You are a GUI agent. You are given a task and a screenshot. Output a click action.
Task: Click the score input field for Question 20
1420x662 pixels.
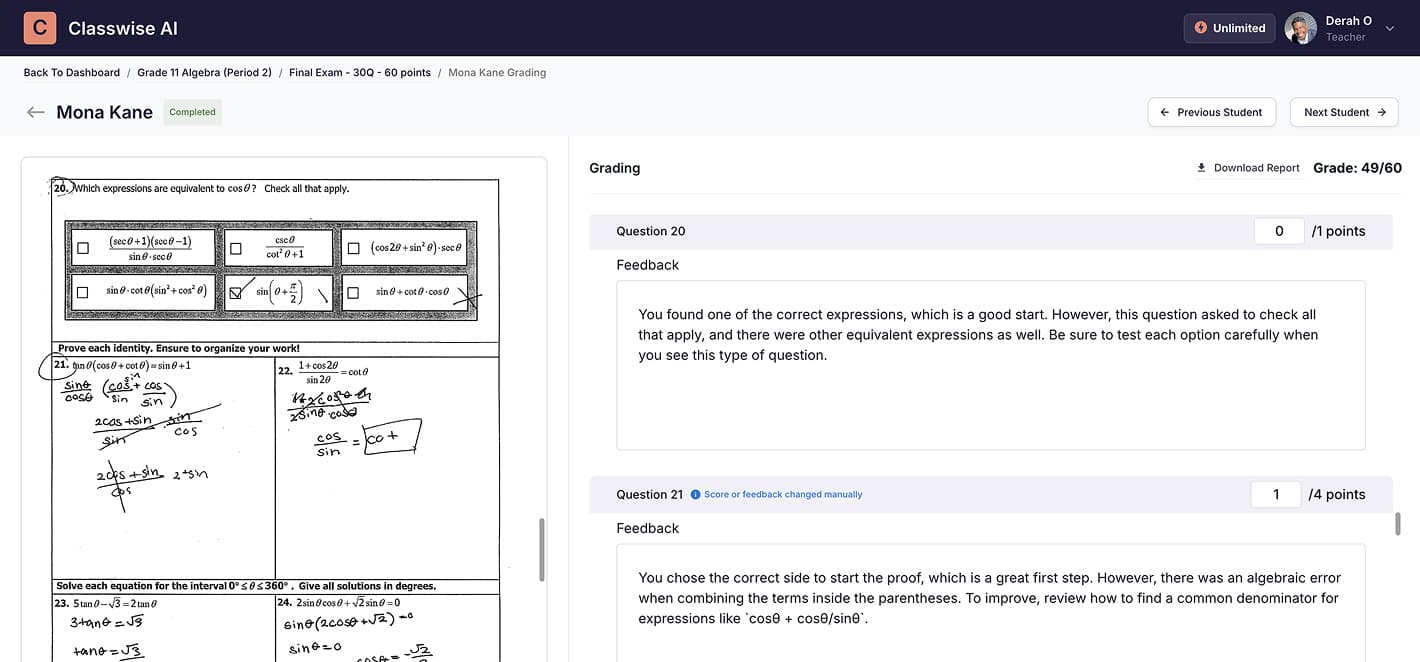1278,230
